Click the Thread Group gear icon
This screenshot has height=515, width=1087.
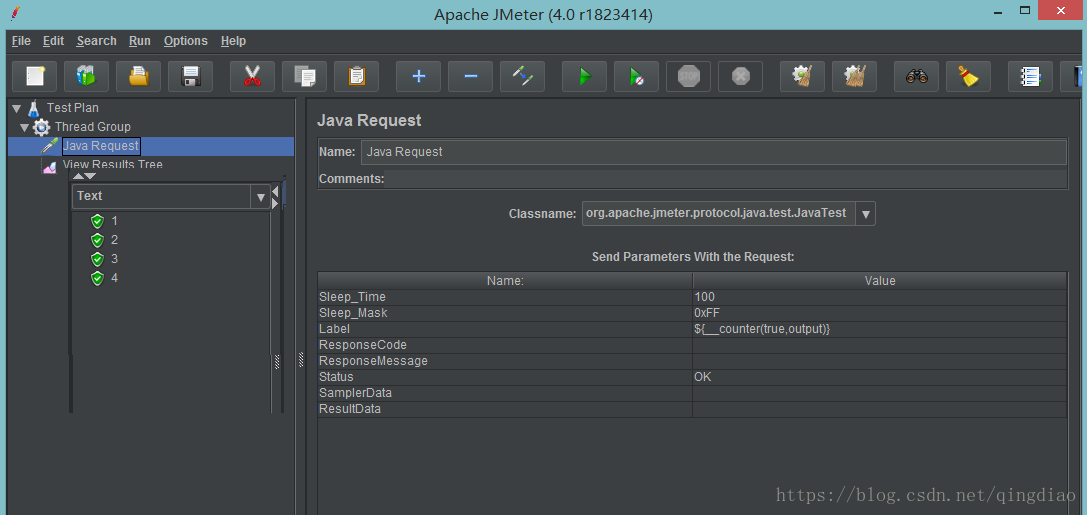[x=42, y=128]
